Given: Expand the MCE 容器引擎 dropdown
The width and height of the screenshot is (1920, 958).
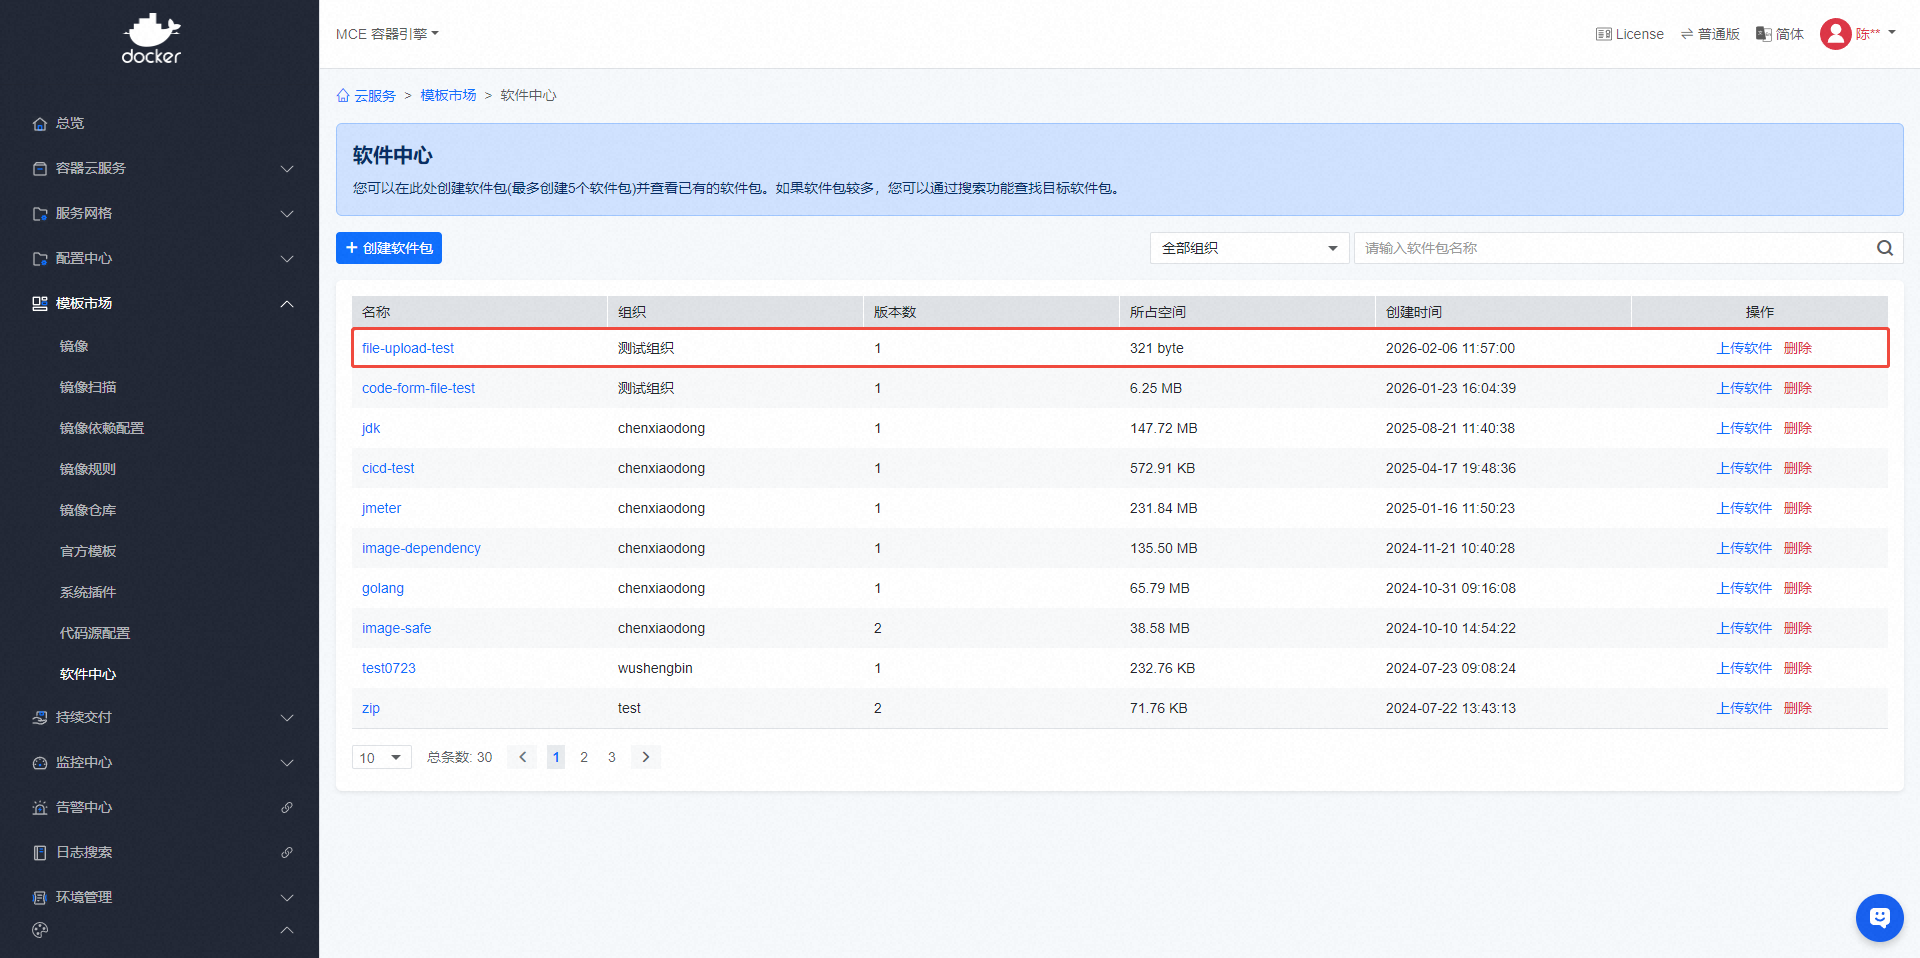Looking at the screenshot, I should click(387, 34).
